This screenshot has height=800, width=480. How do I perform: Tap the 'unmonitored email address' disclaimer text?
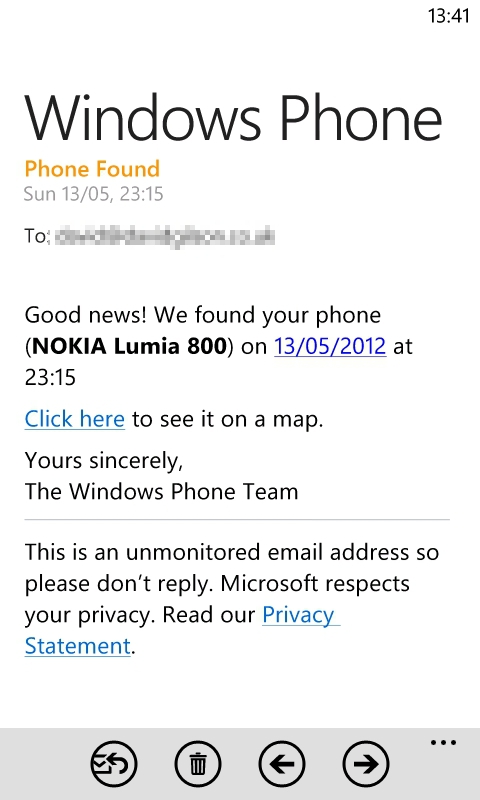click(267, 552)
